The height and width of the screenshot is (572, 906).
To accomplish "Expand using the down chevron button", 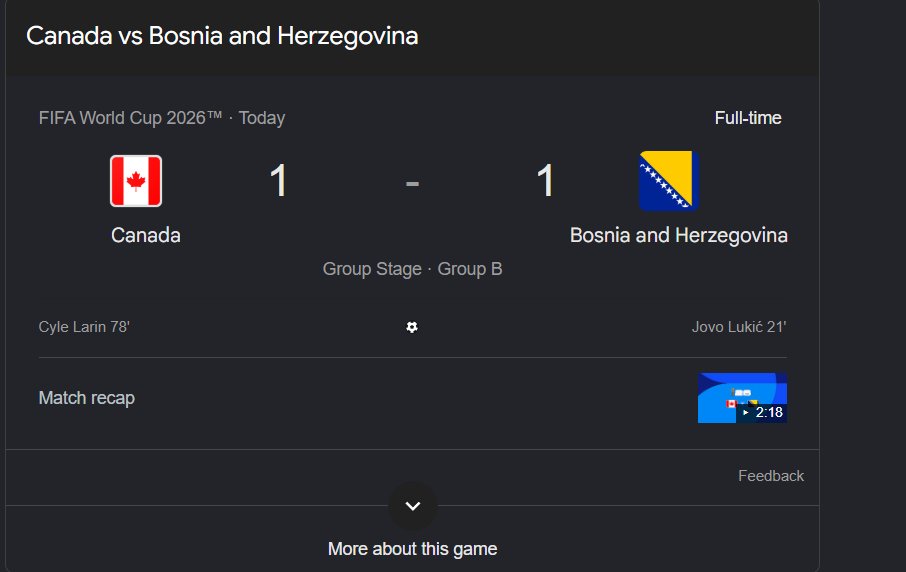I will 413,506.
